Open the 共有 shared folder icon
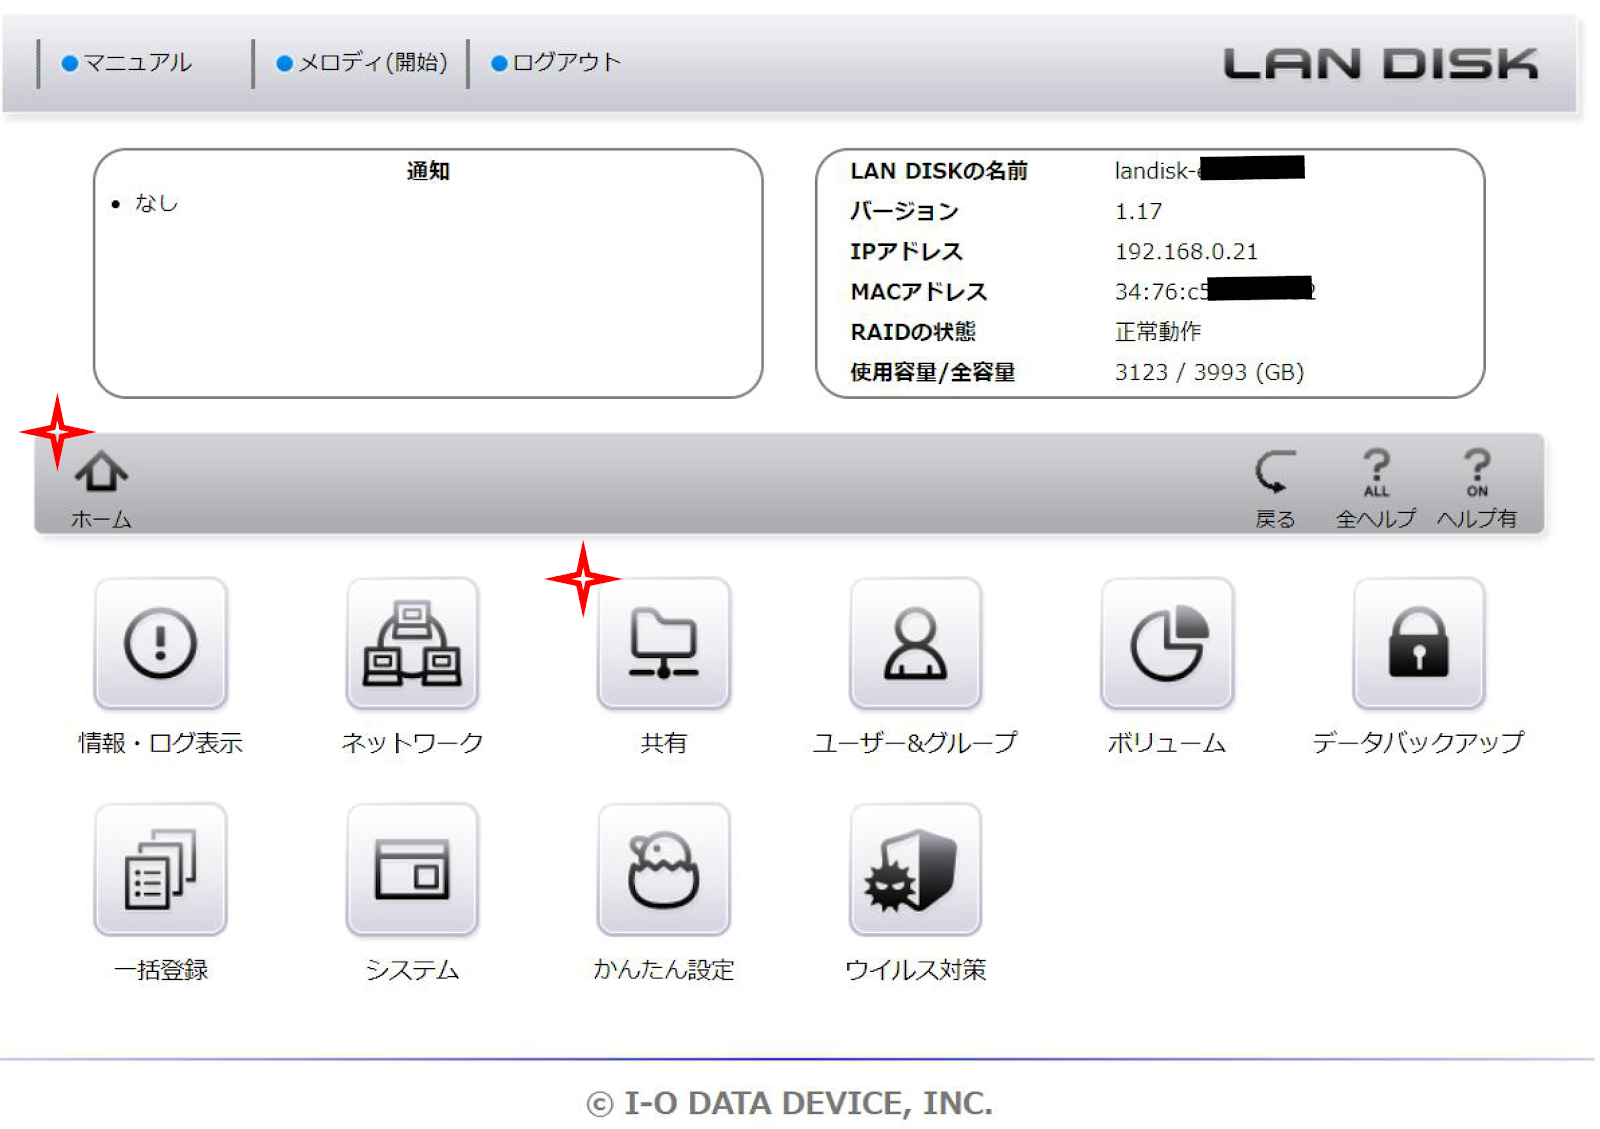The image size is (1600, 1129). point(664,644)
